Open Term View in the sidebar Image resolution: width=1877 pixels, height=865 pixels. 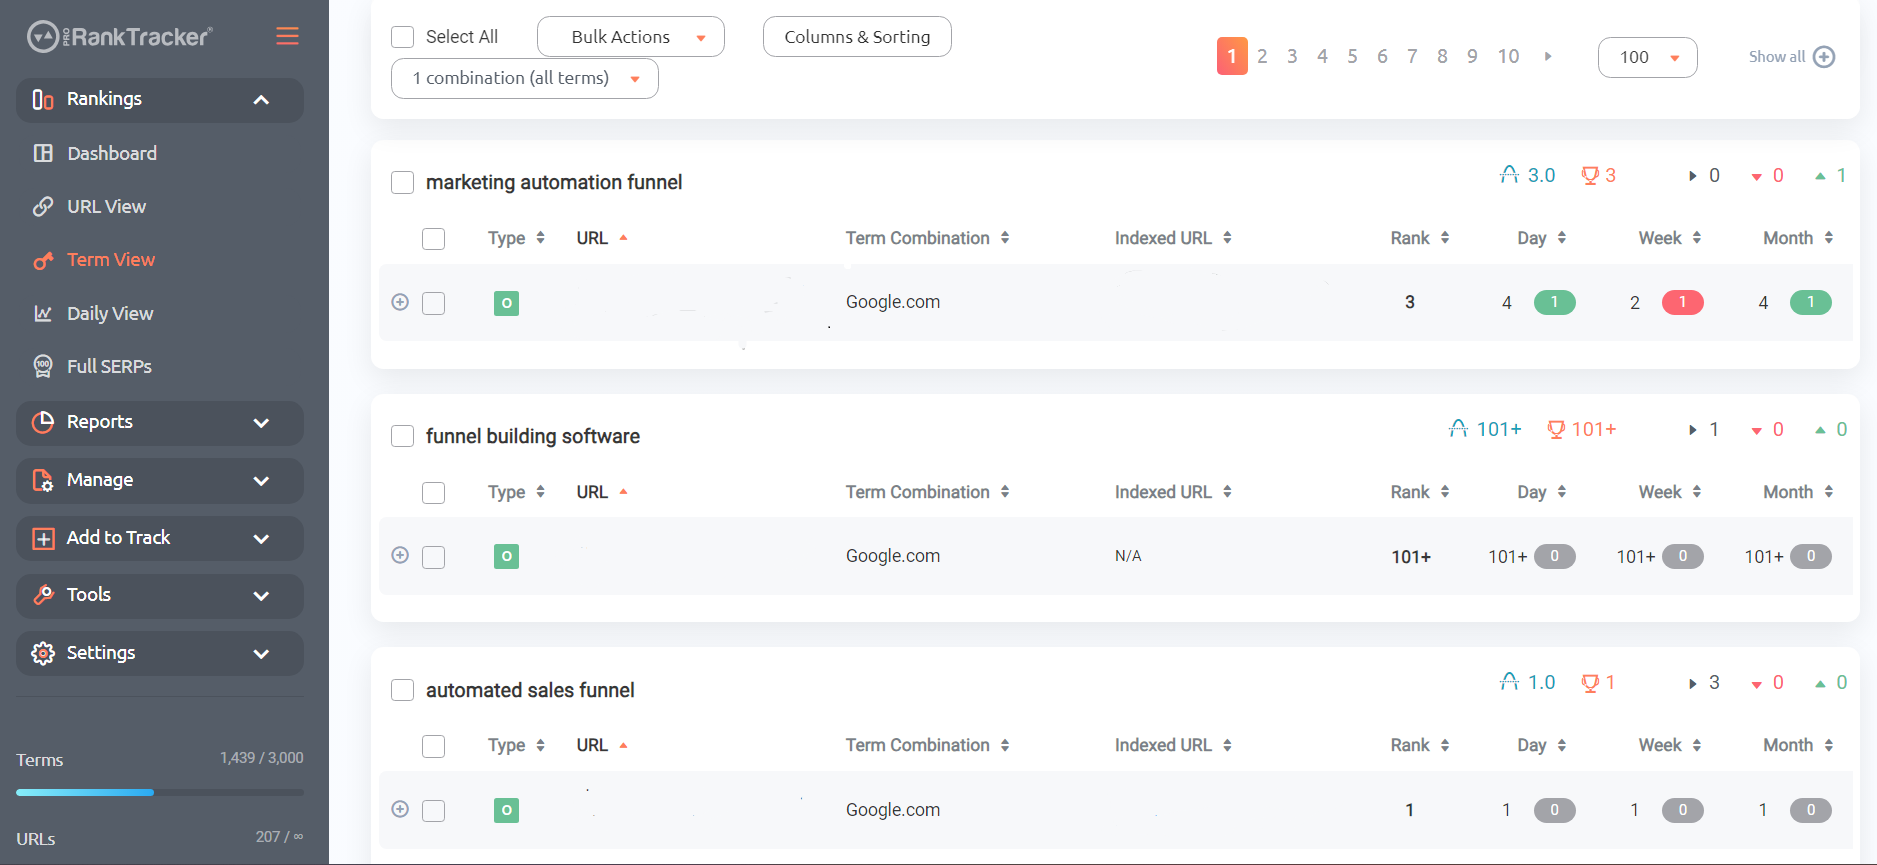111,260
